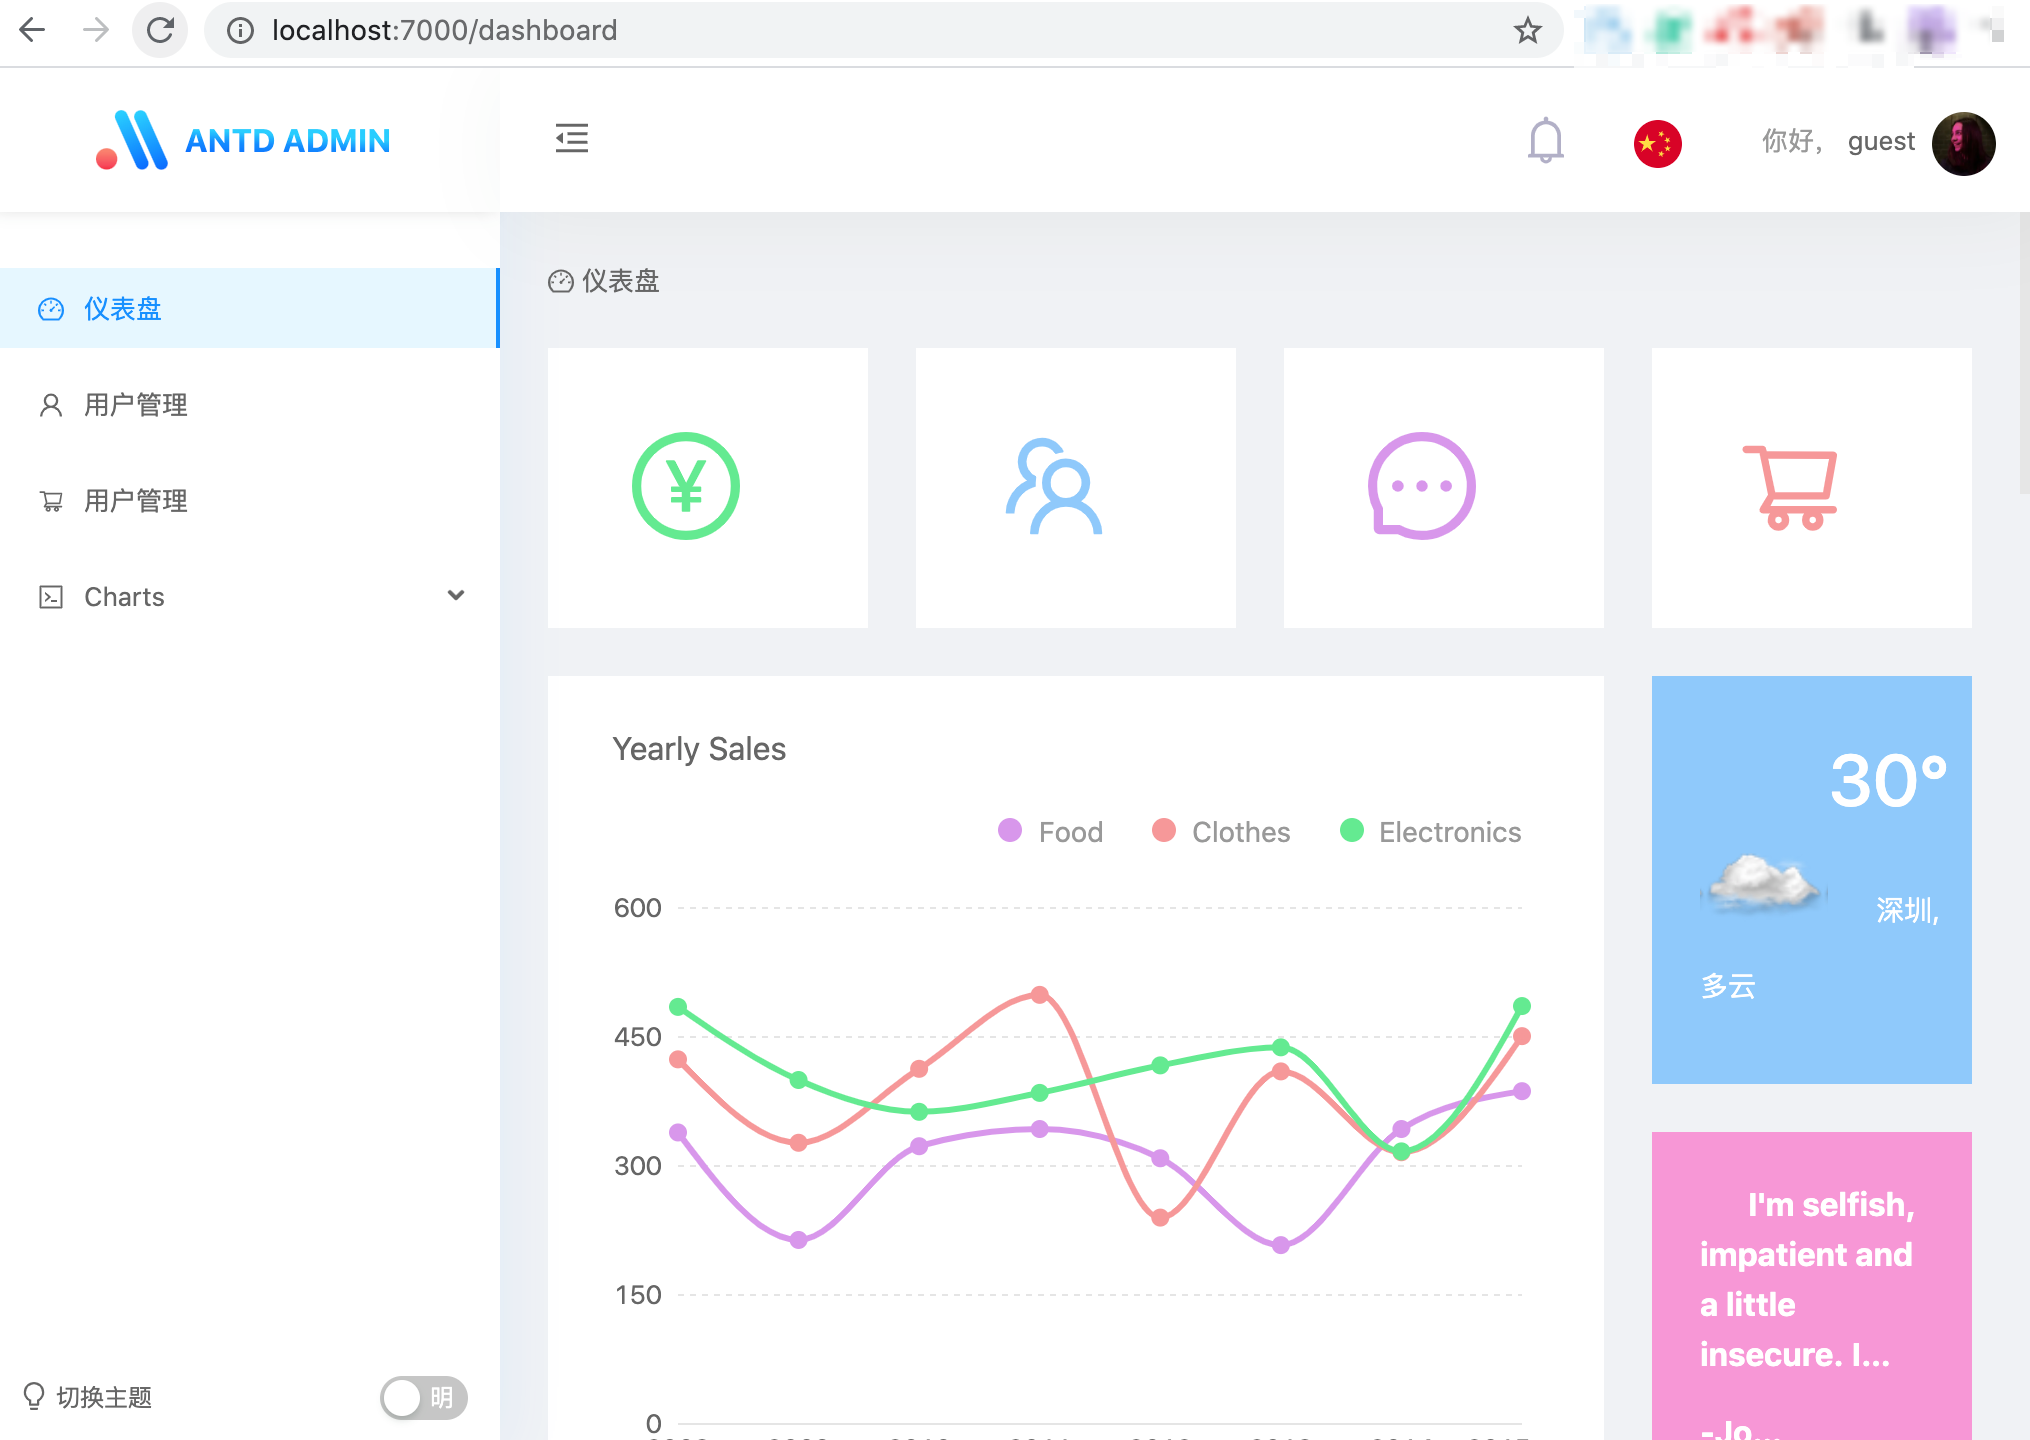Expand the Charts submenu chevron
This screenshot has width=2030, height=1440.
click(x=456, y=596)
